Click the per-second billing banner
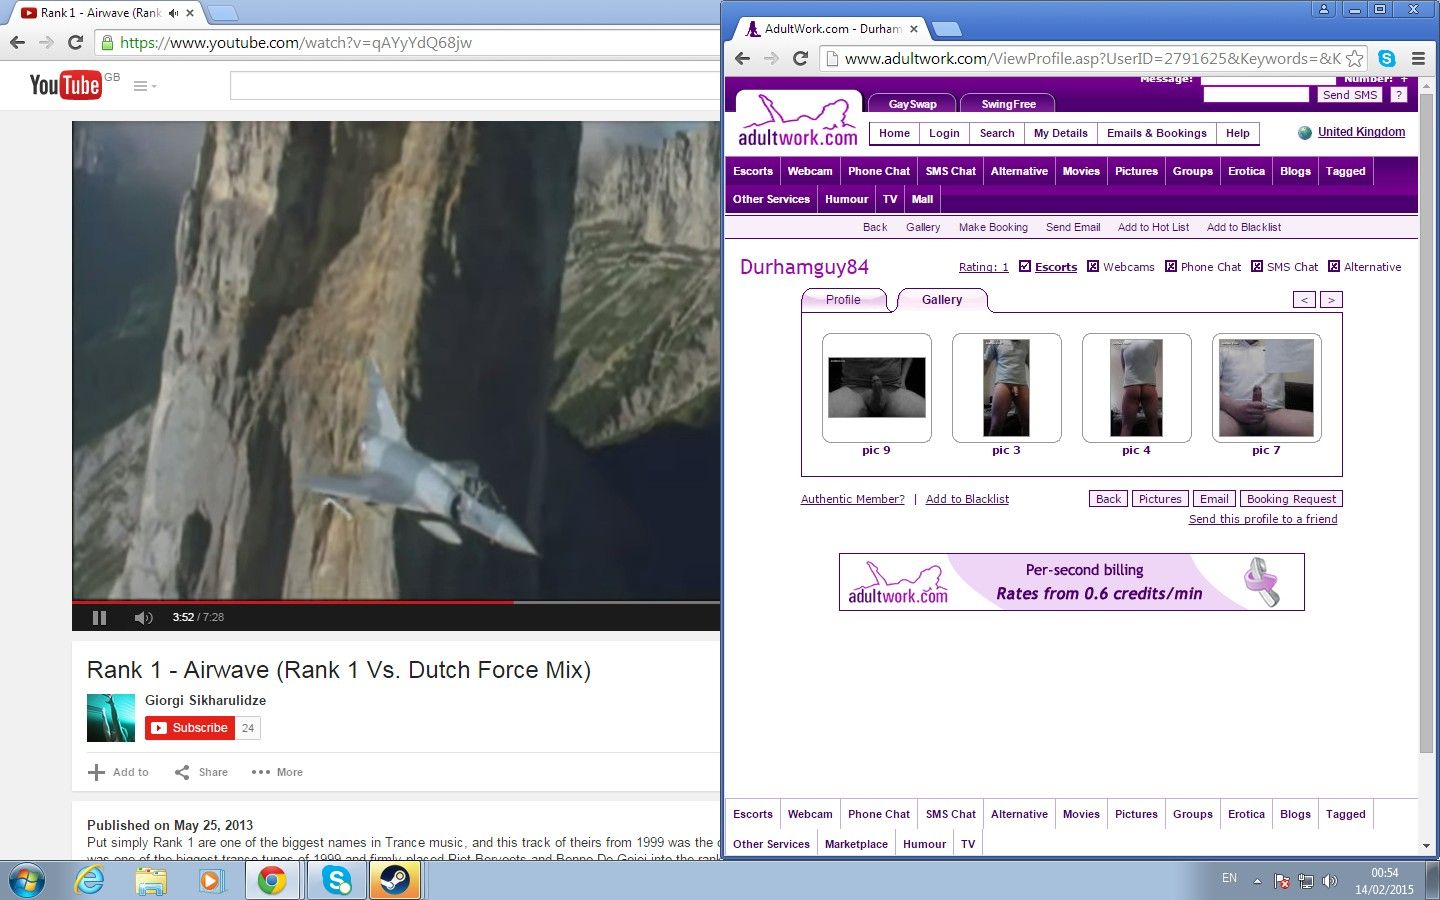Image resolution: width=1440 pixels, height=900 pixels. [x=1072, y=582]
